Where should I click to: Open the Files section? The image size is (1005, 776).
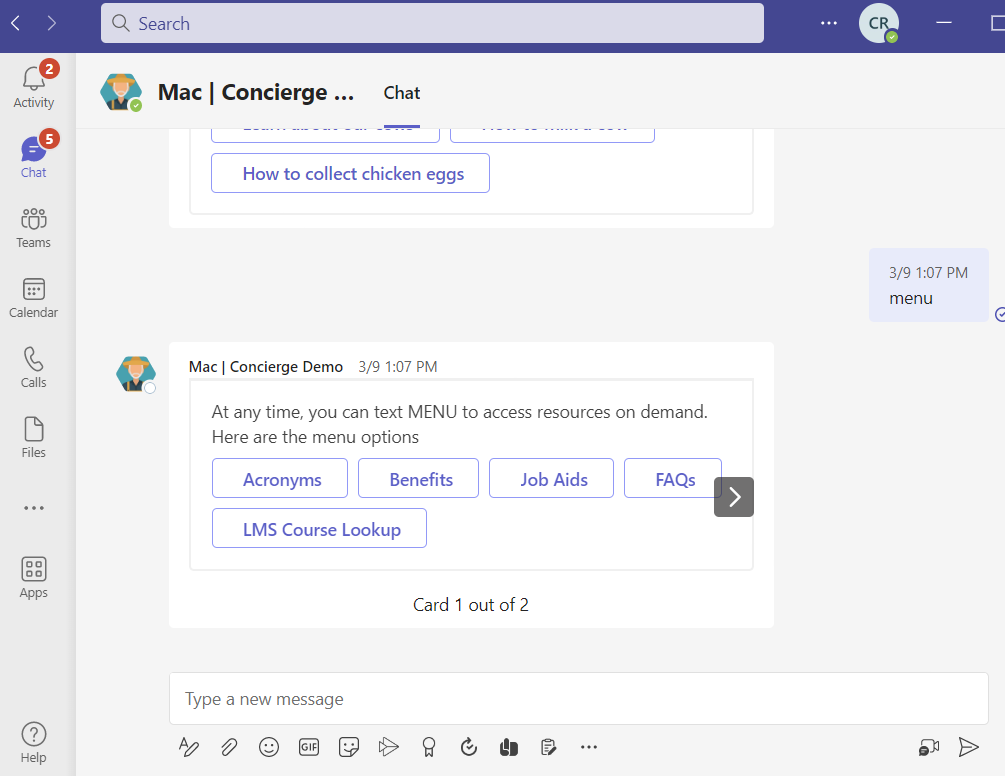34,437
